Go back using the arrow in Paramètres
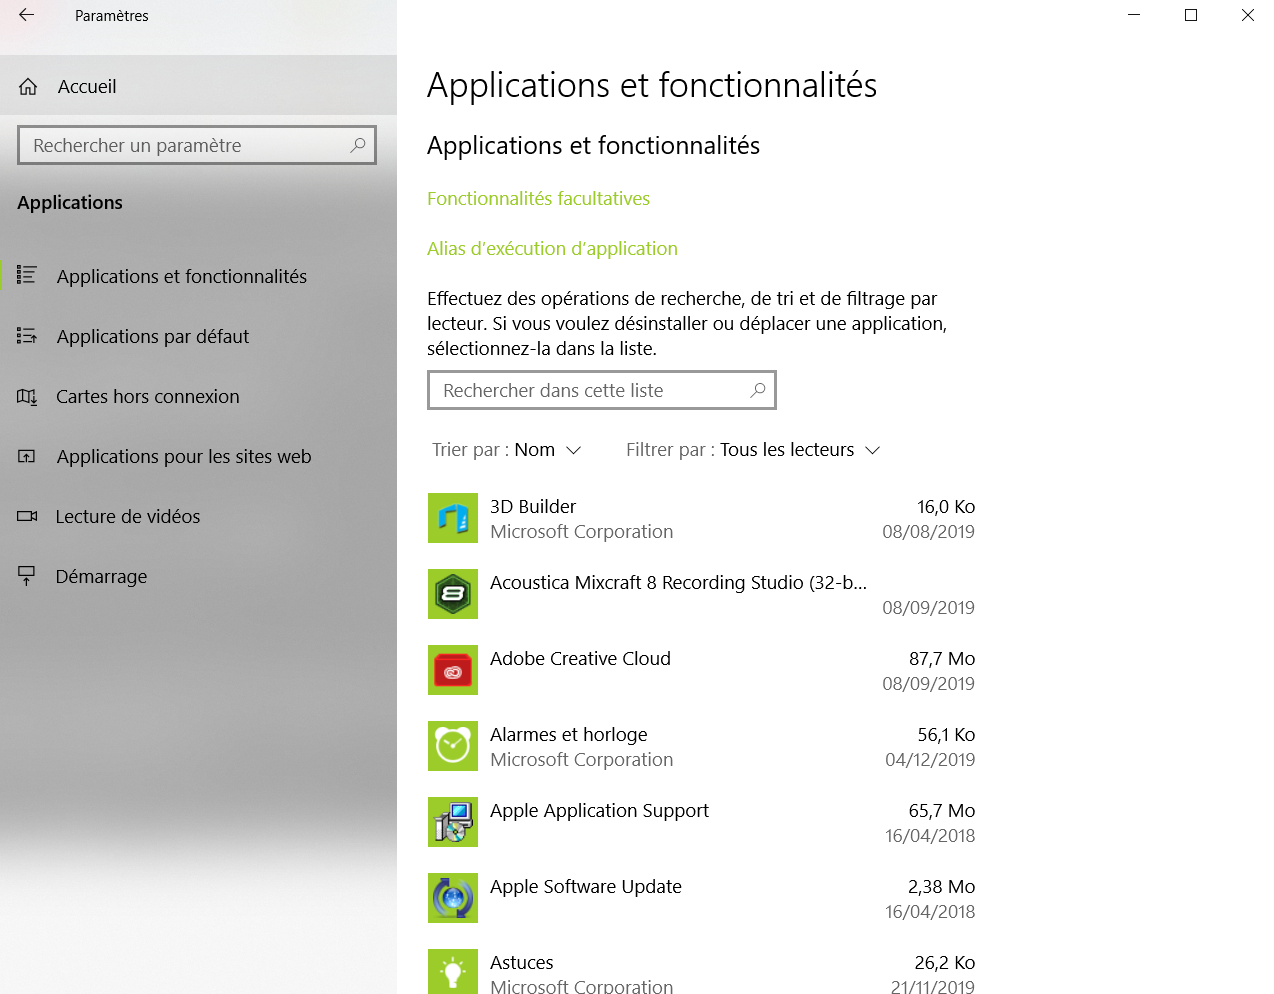 coord(27,15)
